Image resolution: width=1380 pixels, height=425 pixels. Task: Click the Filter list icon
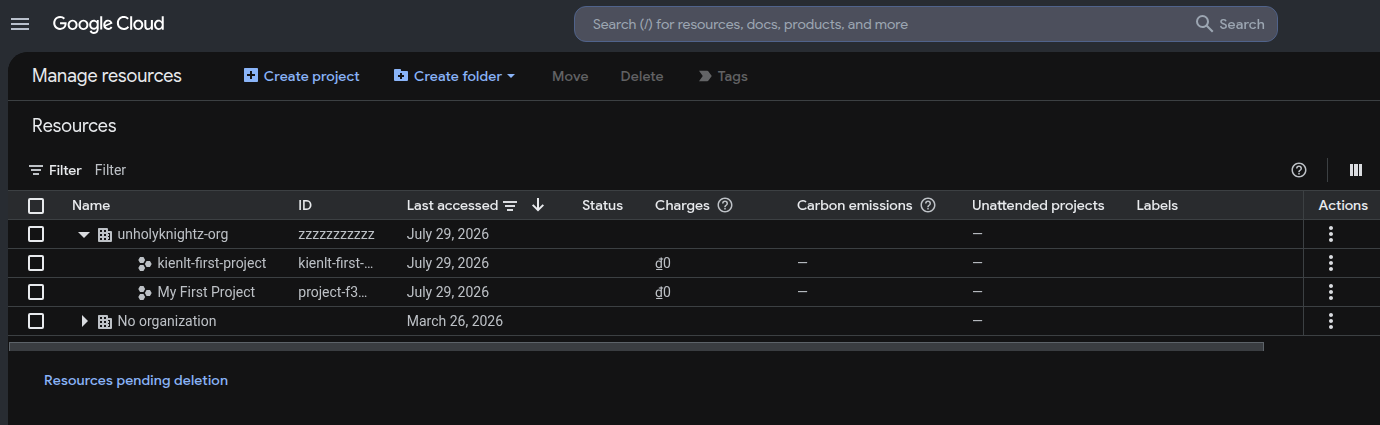(36, 170)
